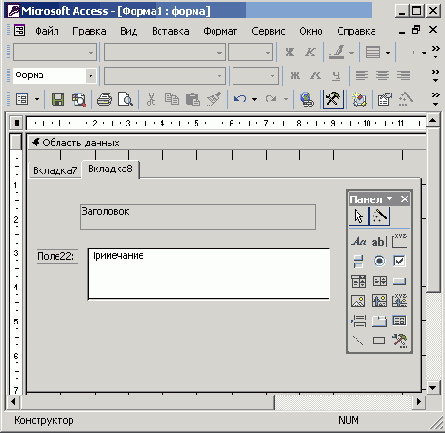Print the form using the printer icon
This screenshot has height=433, width=445.
(x=104, y=99)
